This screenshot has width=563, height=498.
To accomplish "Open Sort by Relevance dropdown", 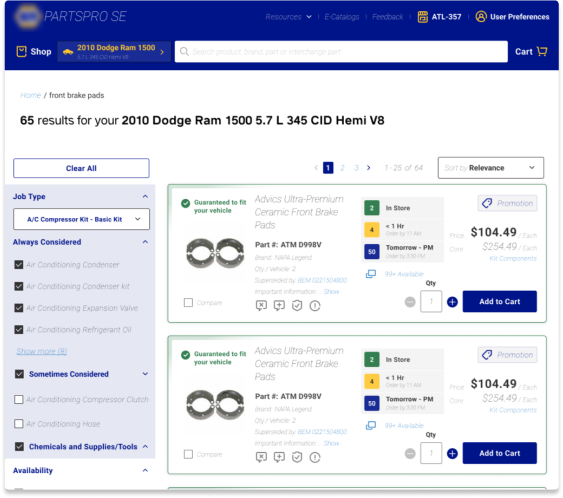I will (x=490, y=168).
